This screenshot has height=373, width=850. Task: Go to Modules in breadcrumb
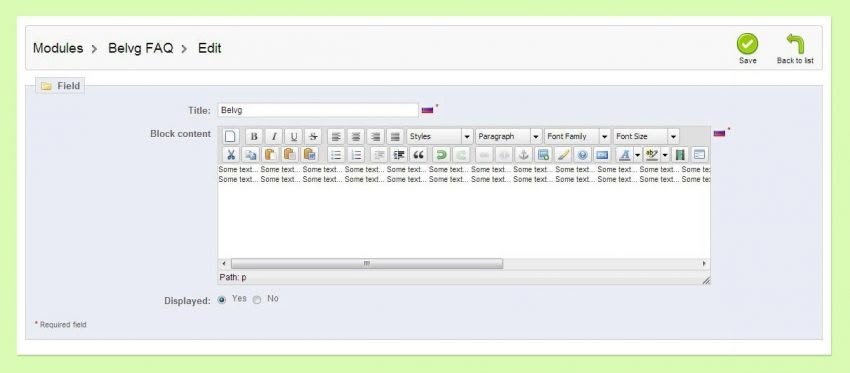58,48
